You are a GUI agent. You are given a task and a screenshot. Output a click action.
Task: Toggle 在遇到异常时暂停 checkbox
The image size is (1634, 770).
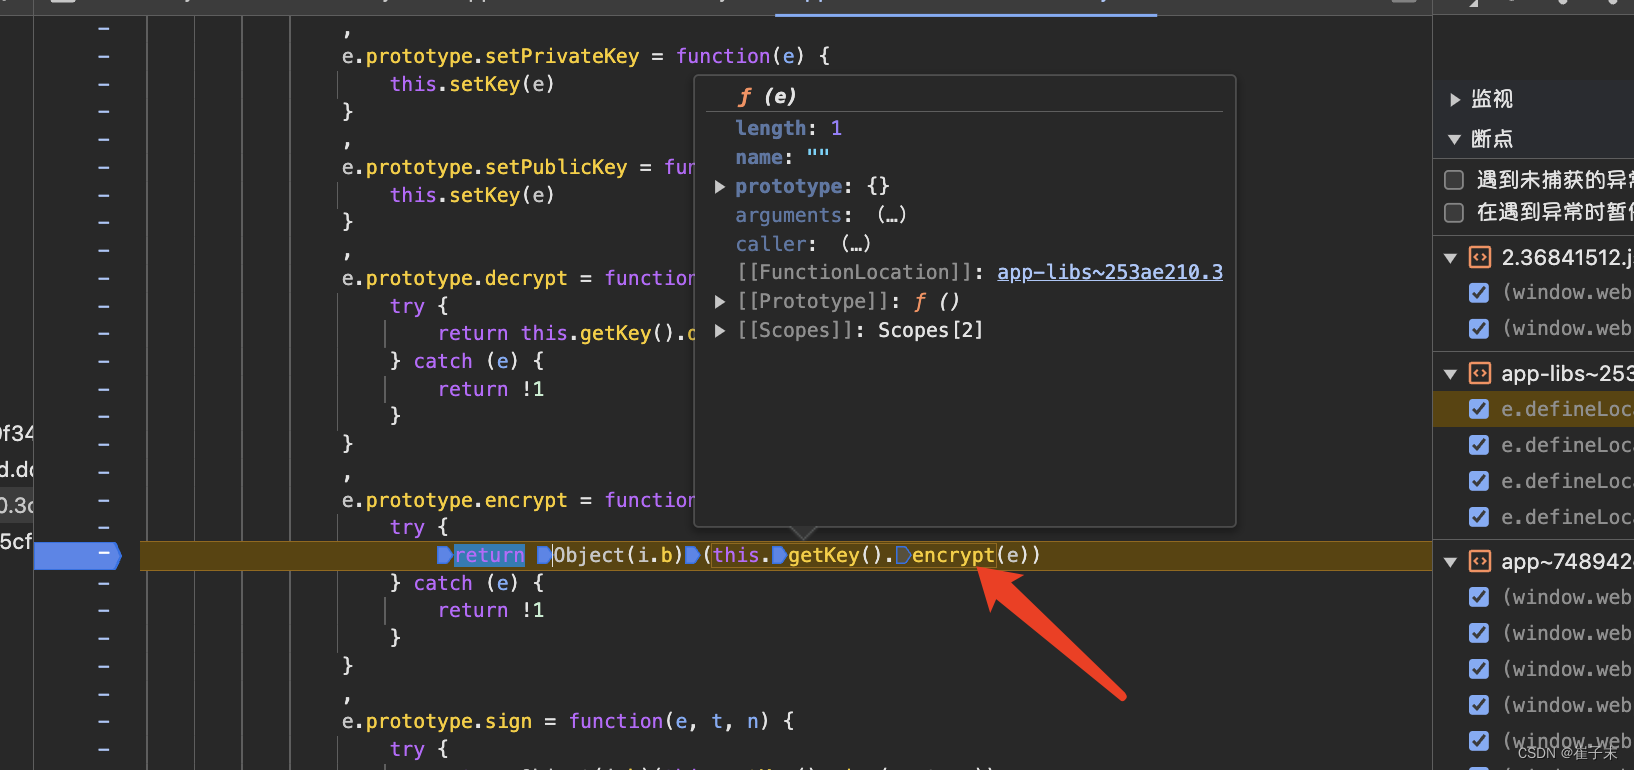point(1454,212)
